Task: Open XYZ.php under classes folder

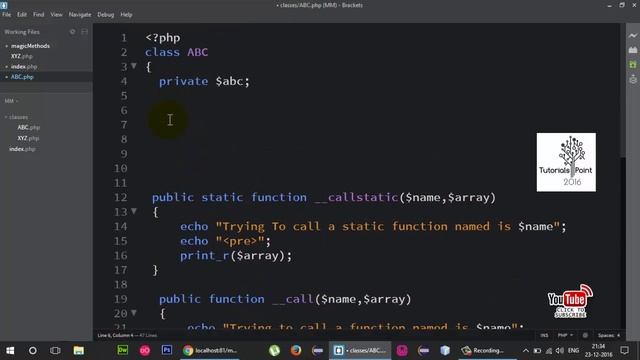Action: 28,138
